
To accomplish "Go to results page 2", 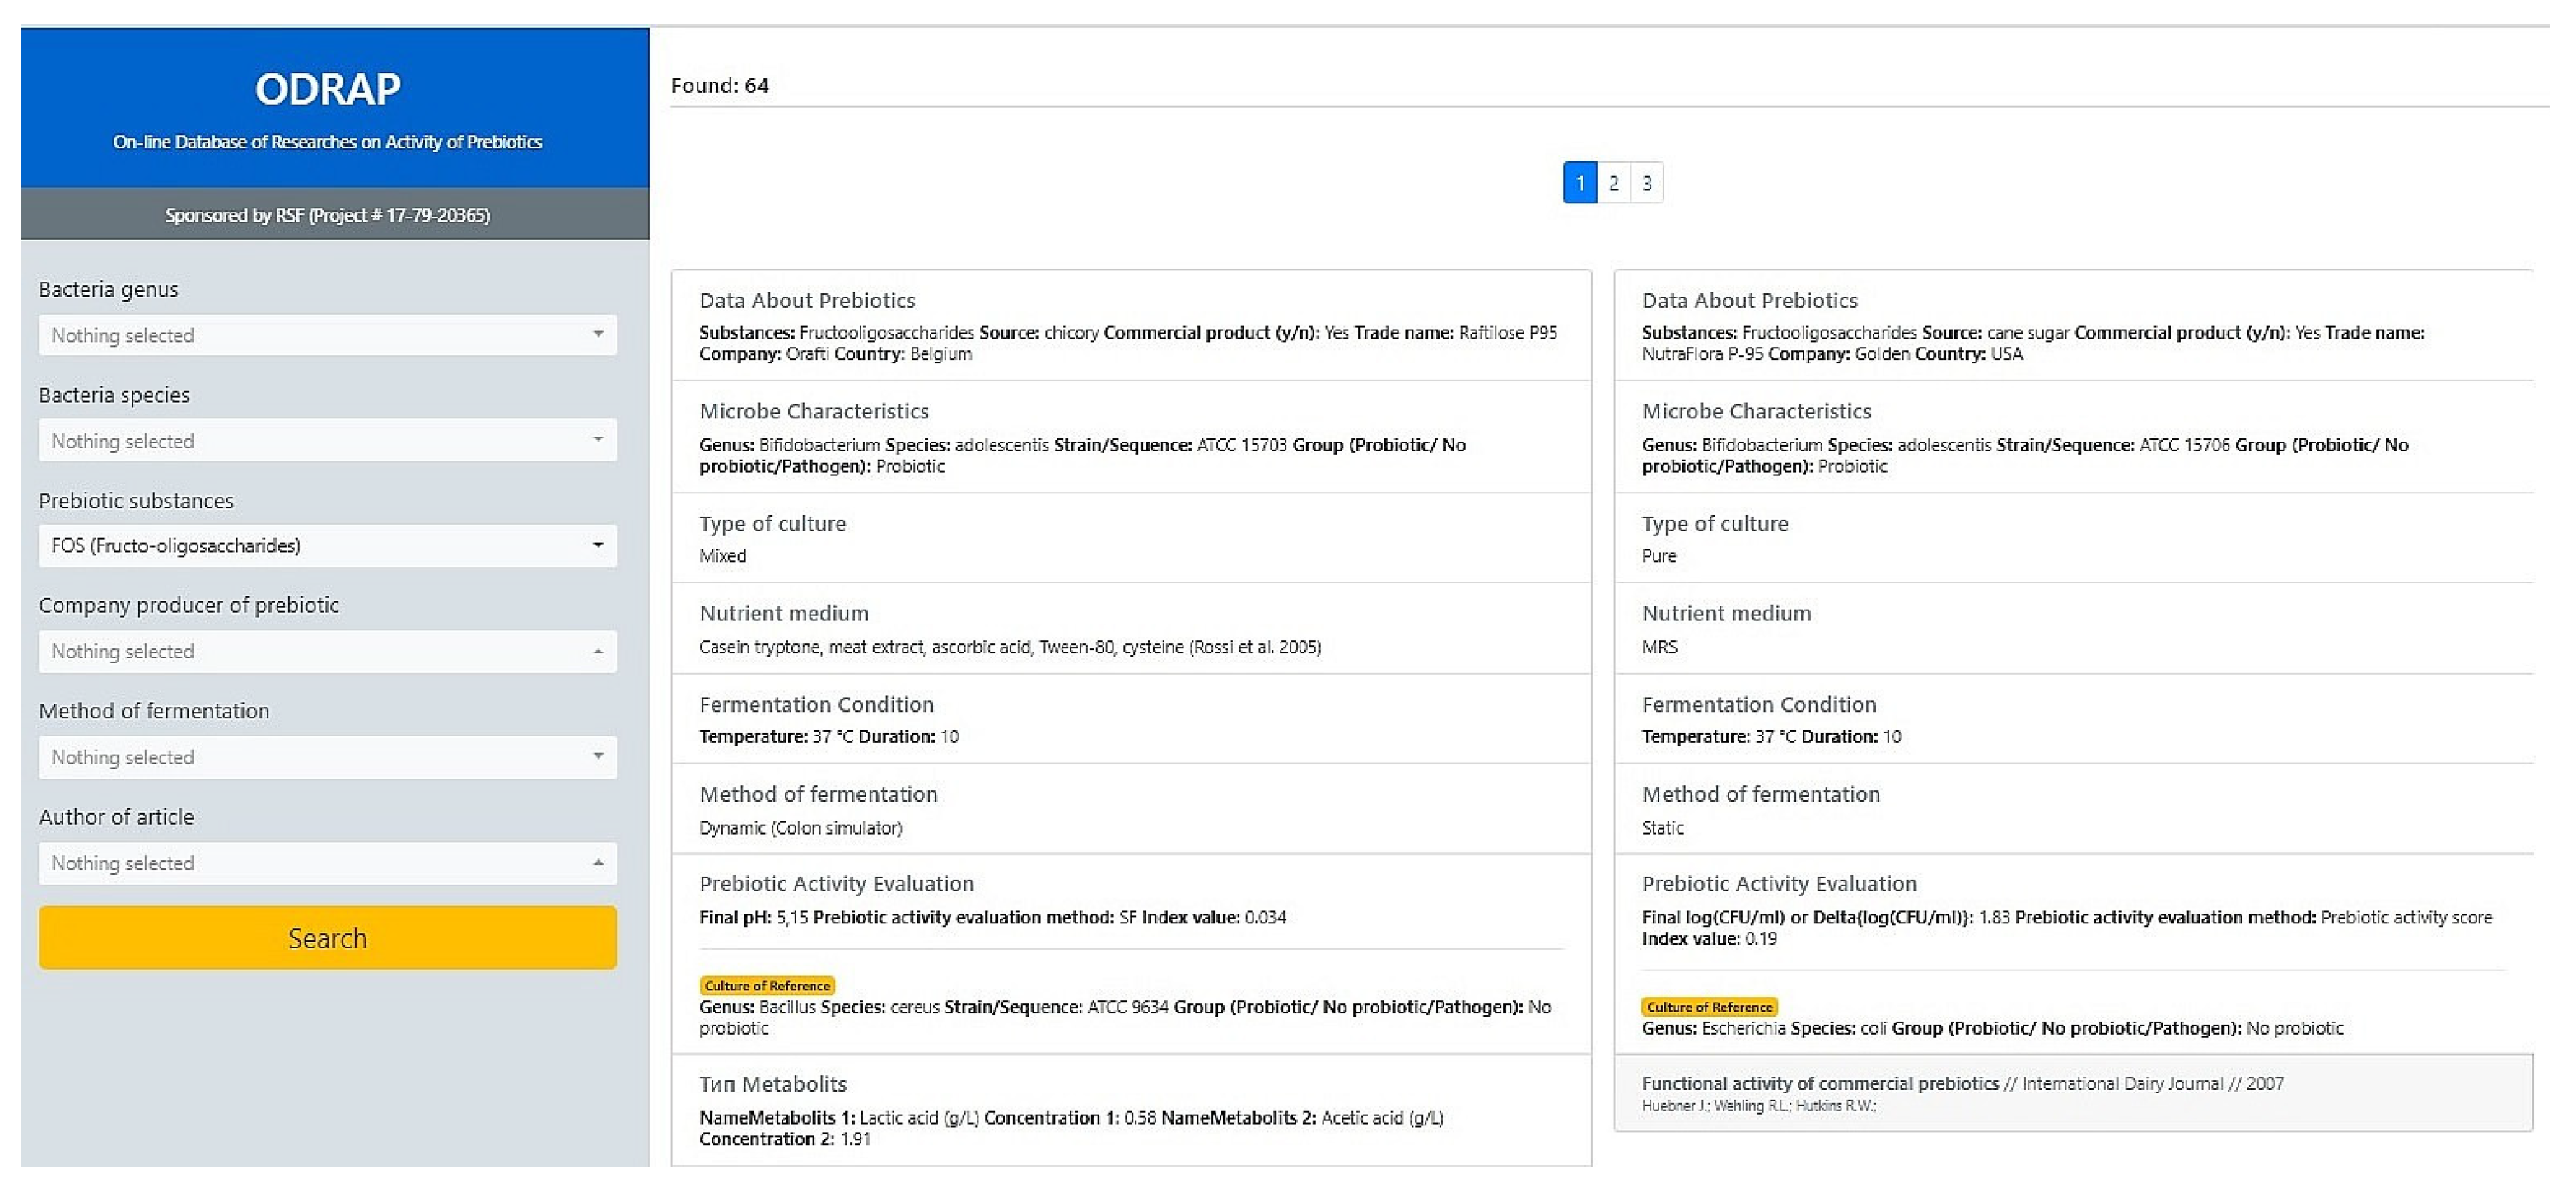I will [1613, 183].
